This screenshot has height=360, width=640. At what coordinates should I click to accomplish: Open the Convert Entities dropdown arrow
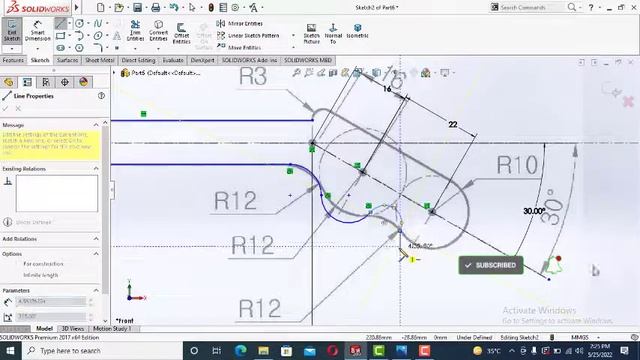click(x=158, y=49)
